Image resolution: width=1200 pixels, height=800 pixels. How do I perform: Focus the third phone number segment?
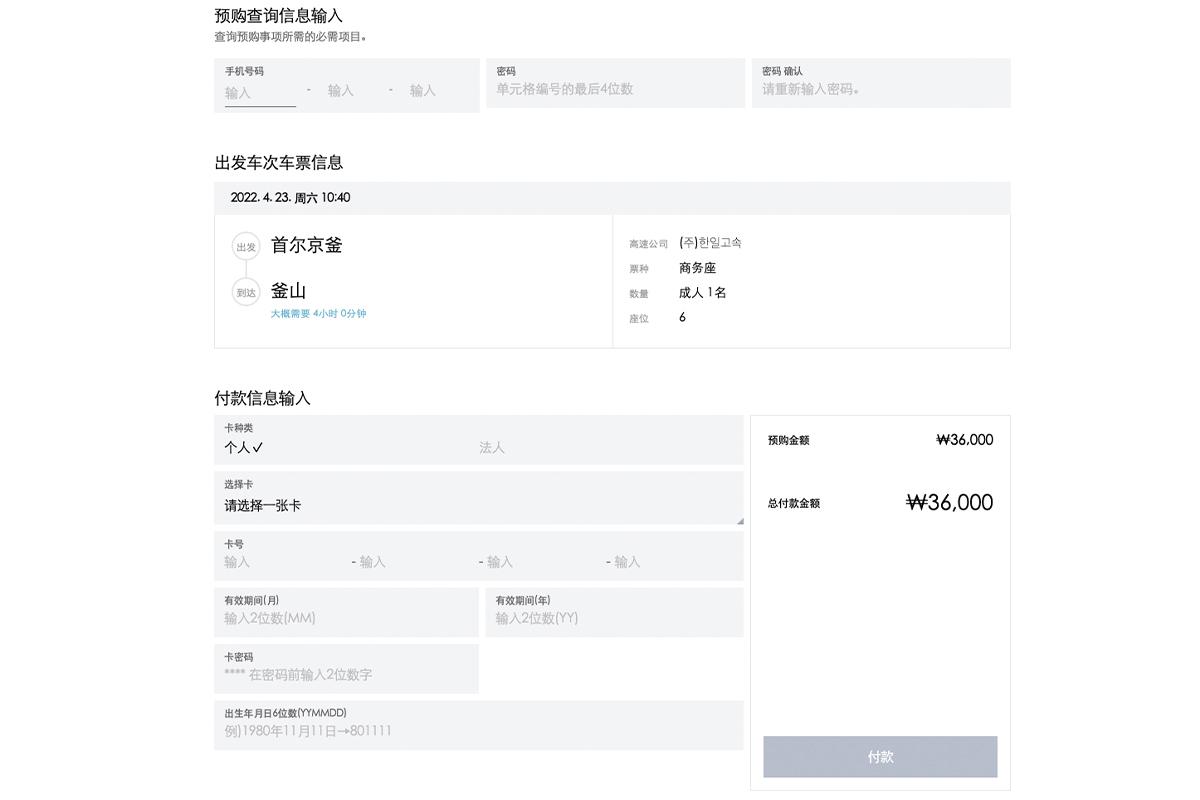(x=424, y=91)
